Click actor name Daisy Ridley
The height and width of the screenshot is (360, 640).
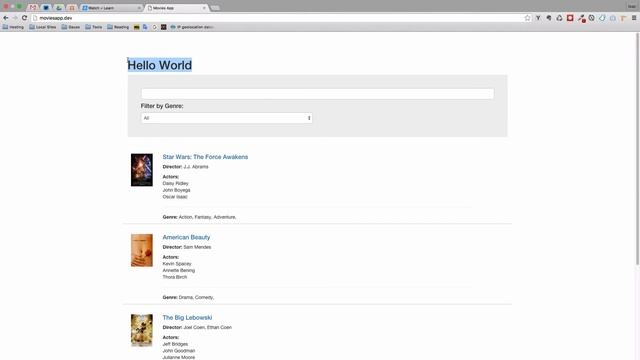176,183
